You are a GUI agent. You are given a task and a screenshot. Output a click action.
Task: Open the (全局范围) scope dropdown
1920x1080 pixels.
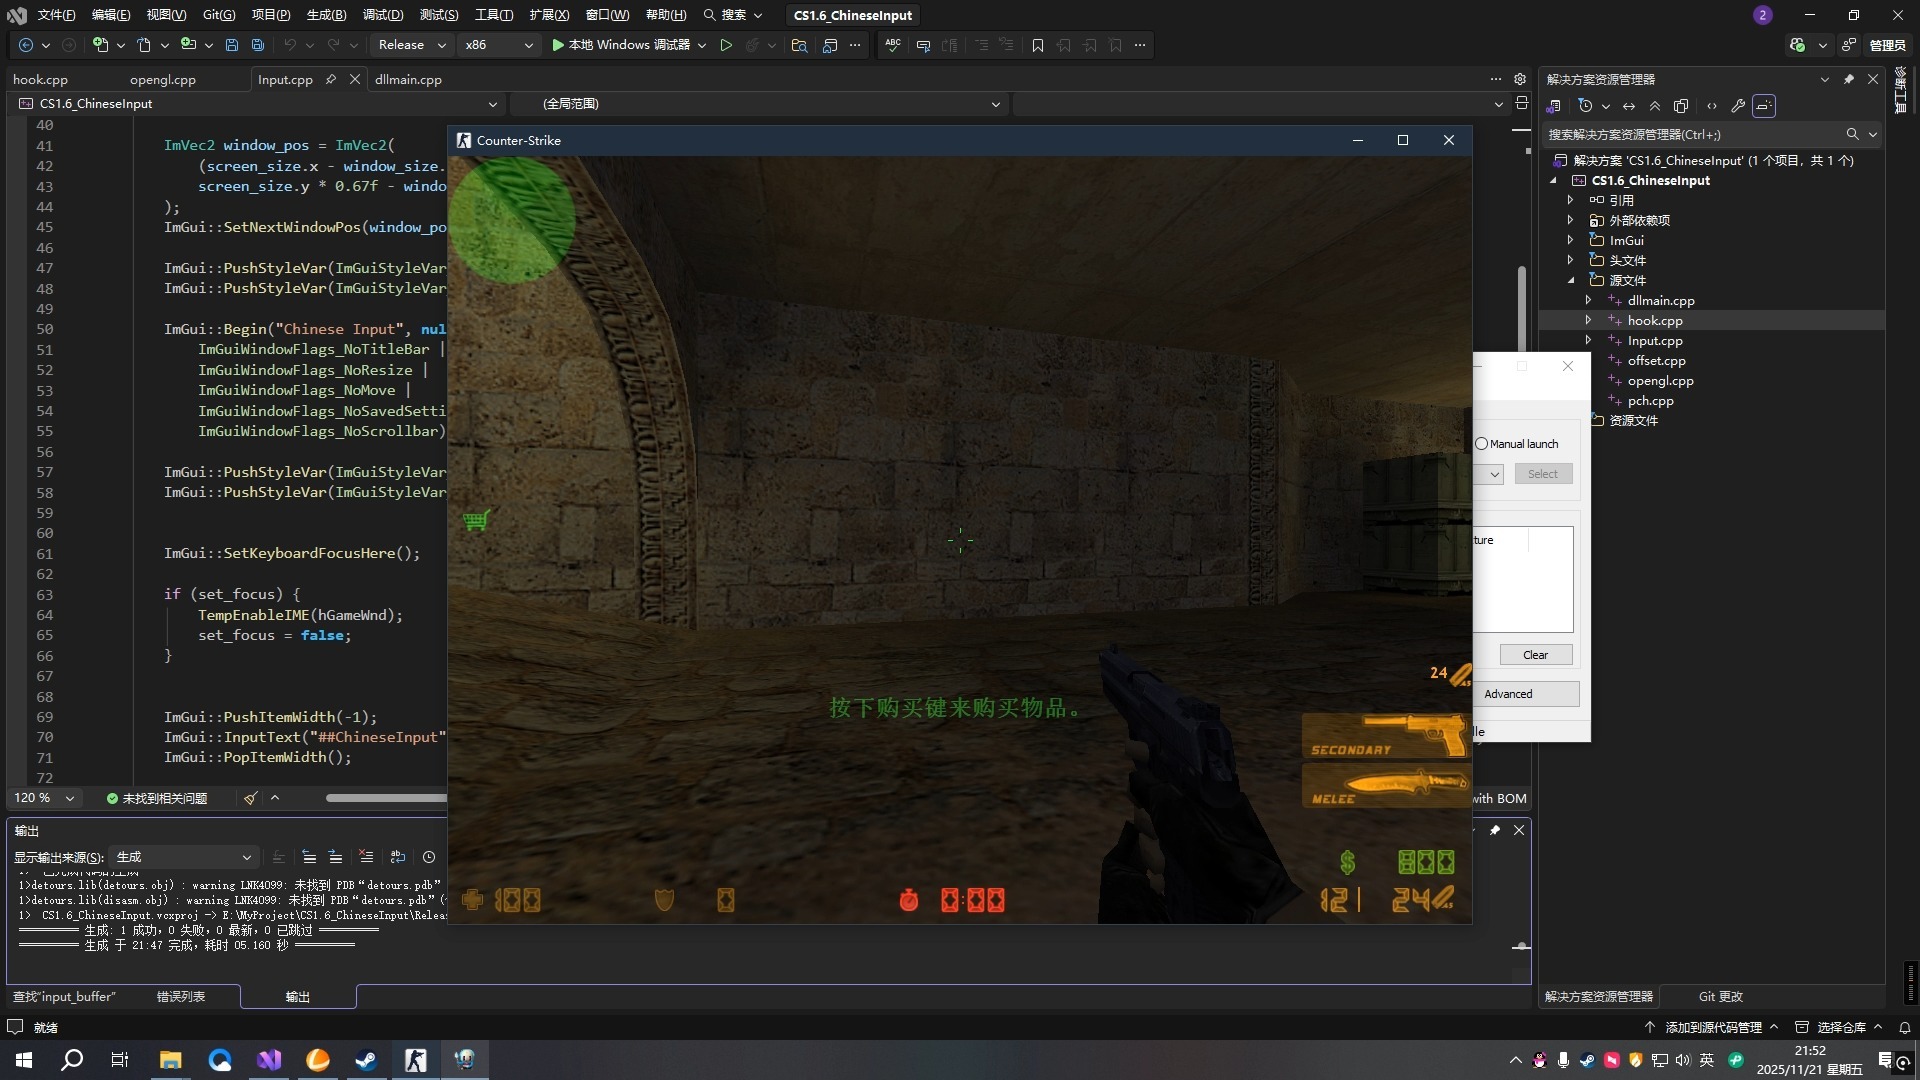point(759,103)
